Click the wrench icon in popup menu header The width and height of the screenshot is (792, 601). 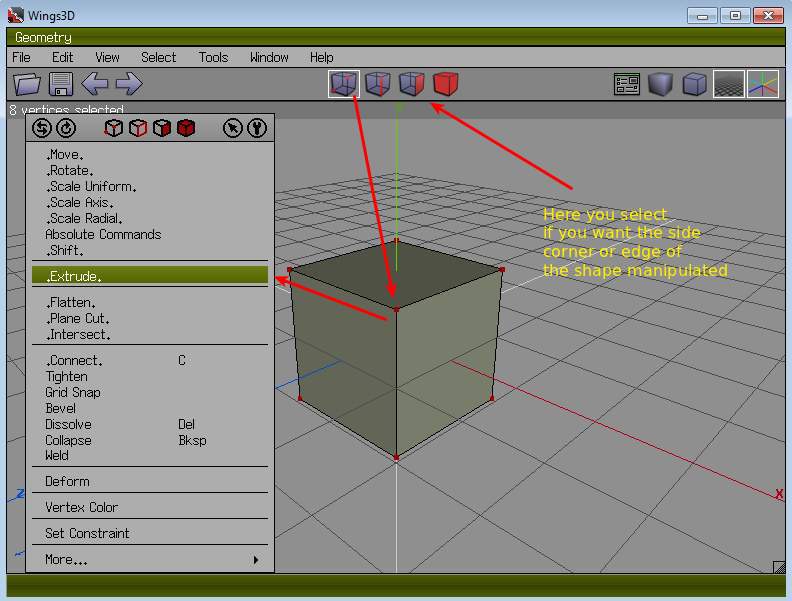(x=257, y=128)
